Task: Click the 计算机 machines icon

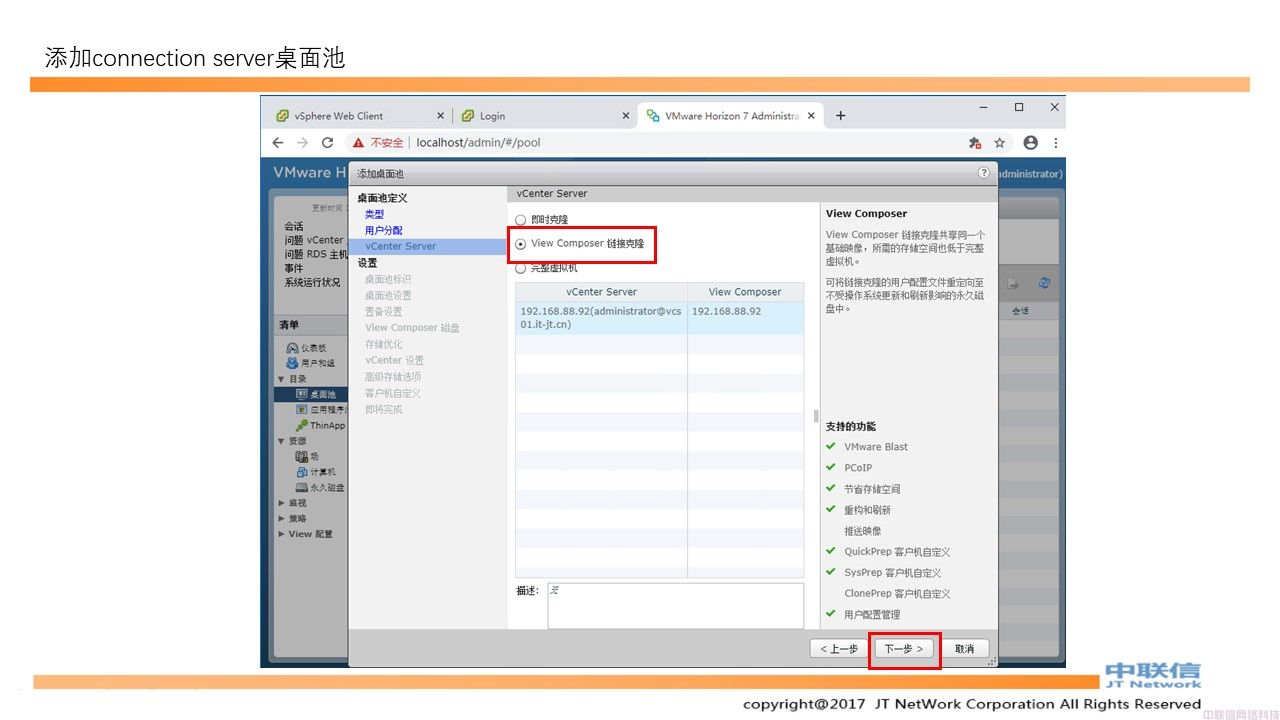Action: tap(301, 471)
